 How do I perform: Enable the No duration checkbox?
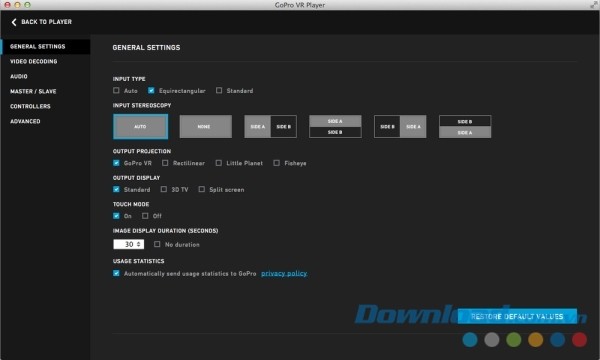[157, 244]
